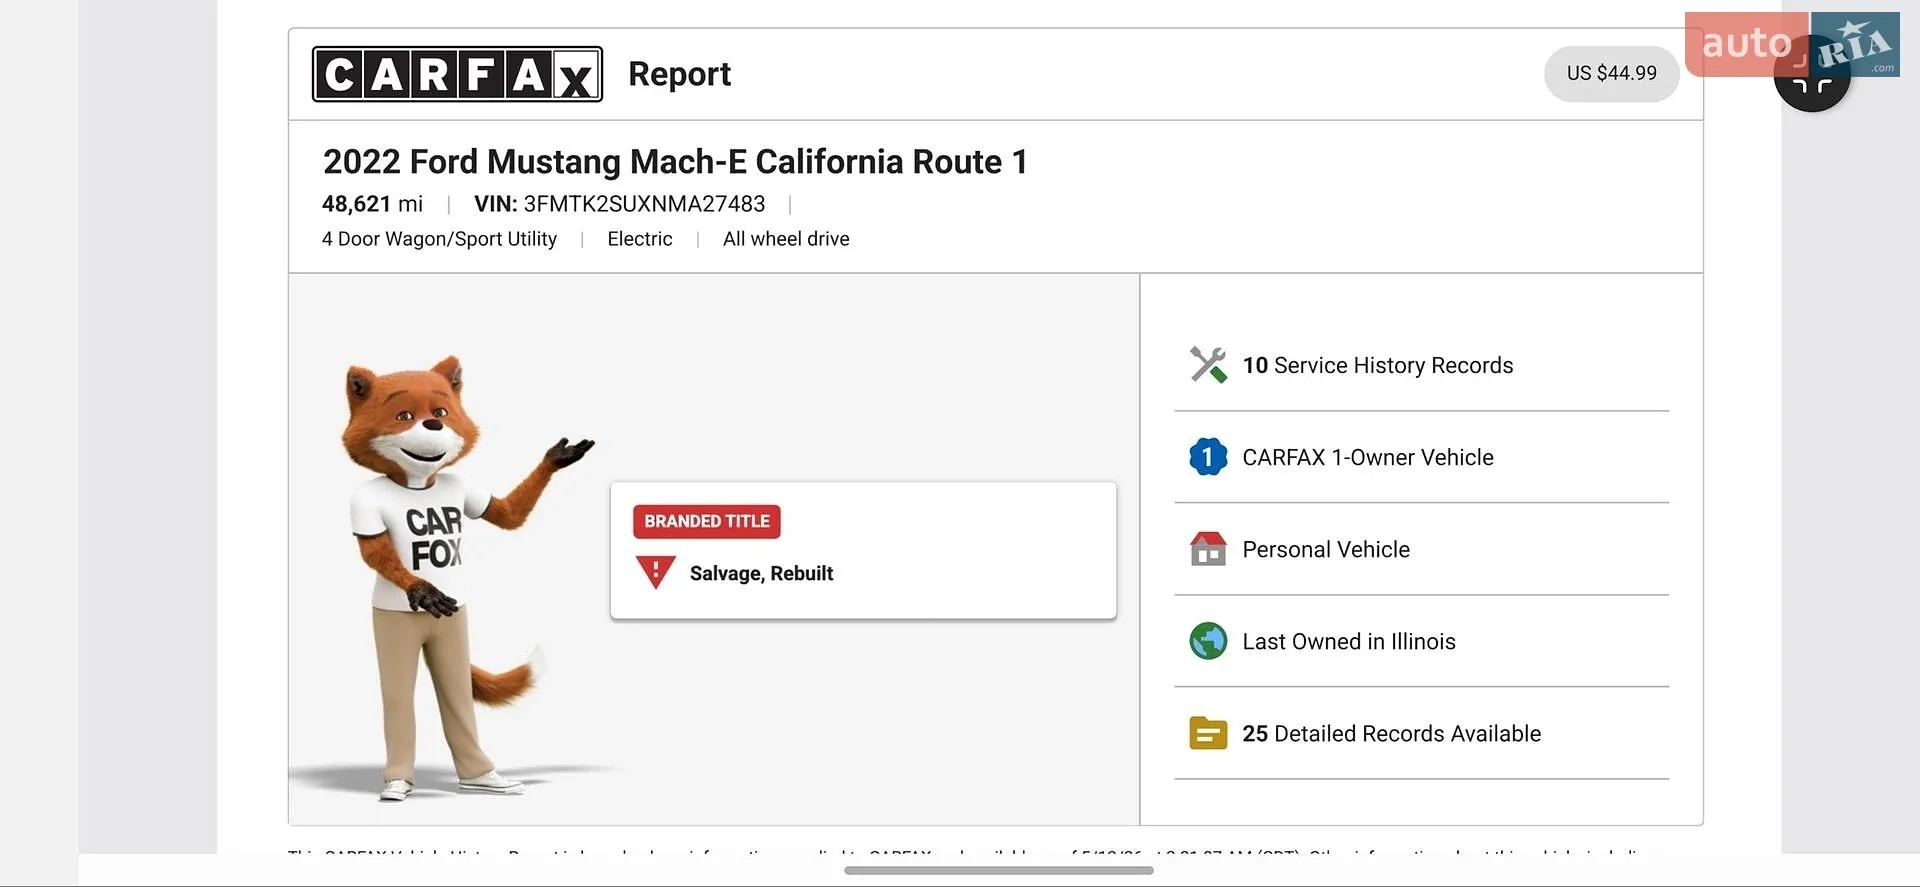1920x887 pixels.
Task: Click the yellow folder Detailed Records icon
Action: pos(1208,733)
